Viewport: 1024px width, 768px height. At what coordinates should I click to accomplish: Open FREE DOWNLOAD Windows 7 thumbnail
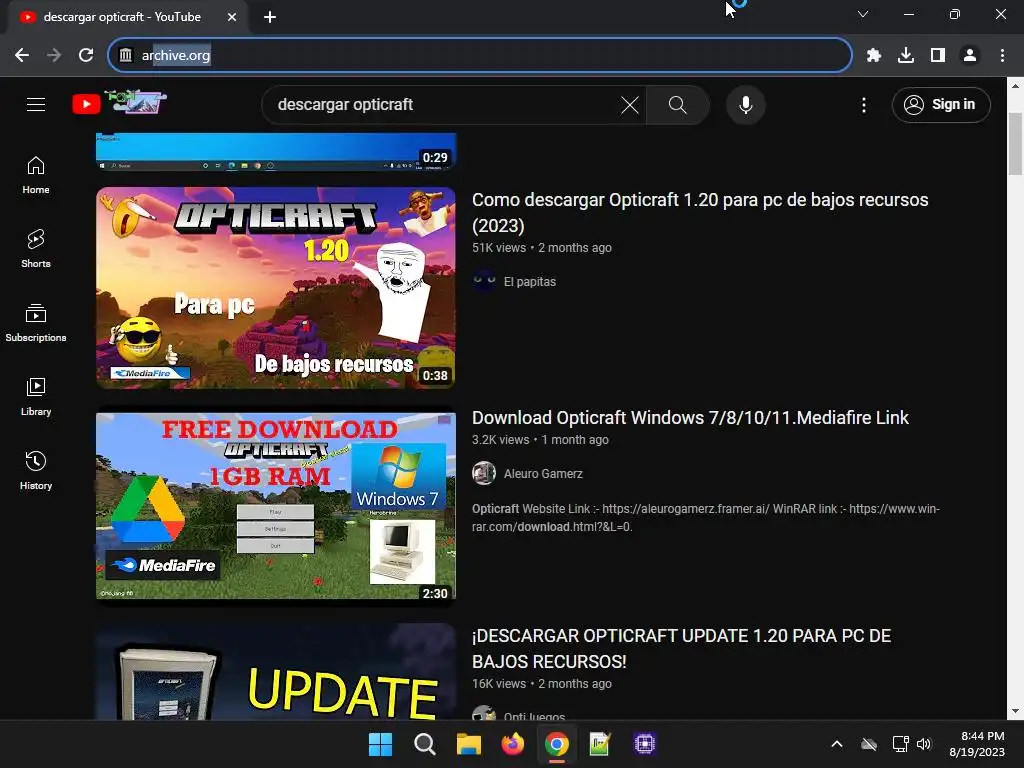point(276,506)
